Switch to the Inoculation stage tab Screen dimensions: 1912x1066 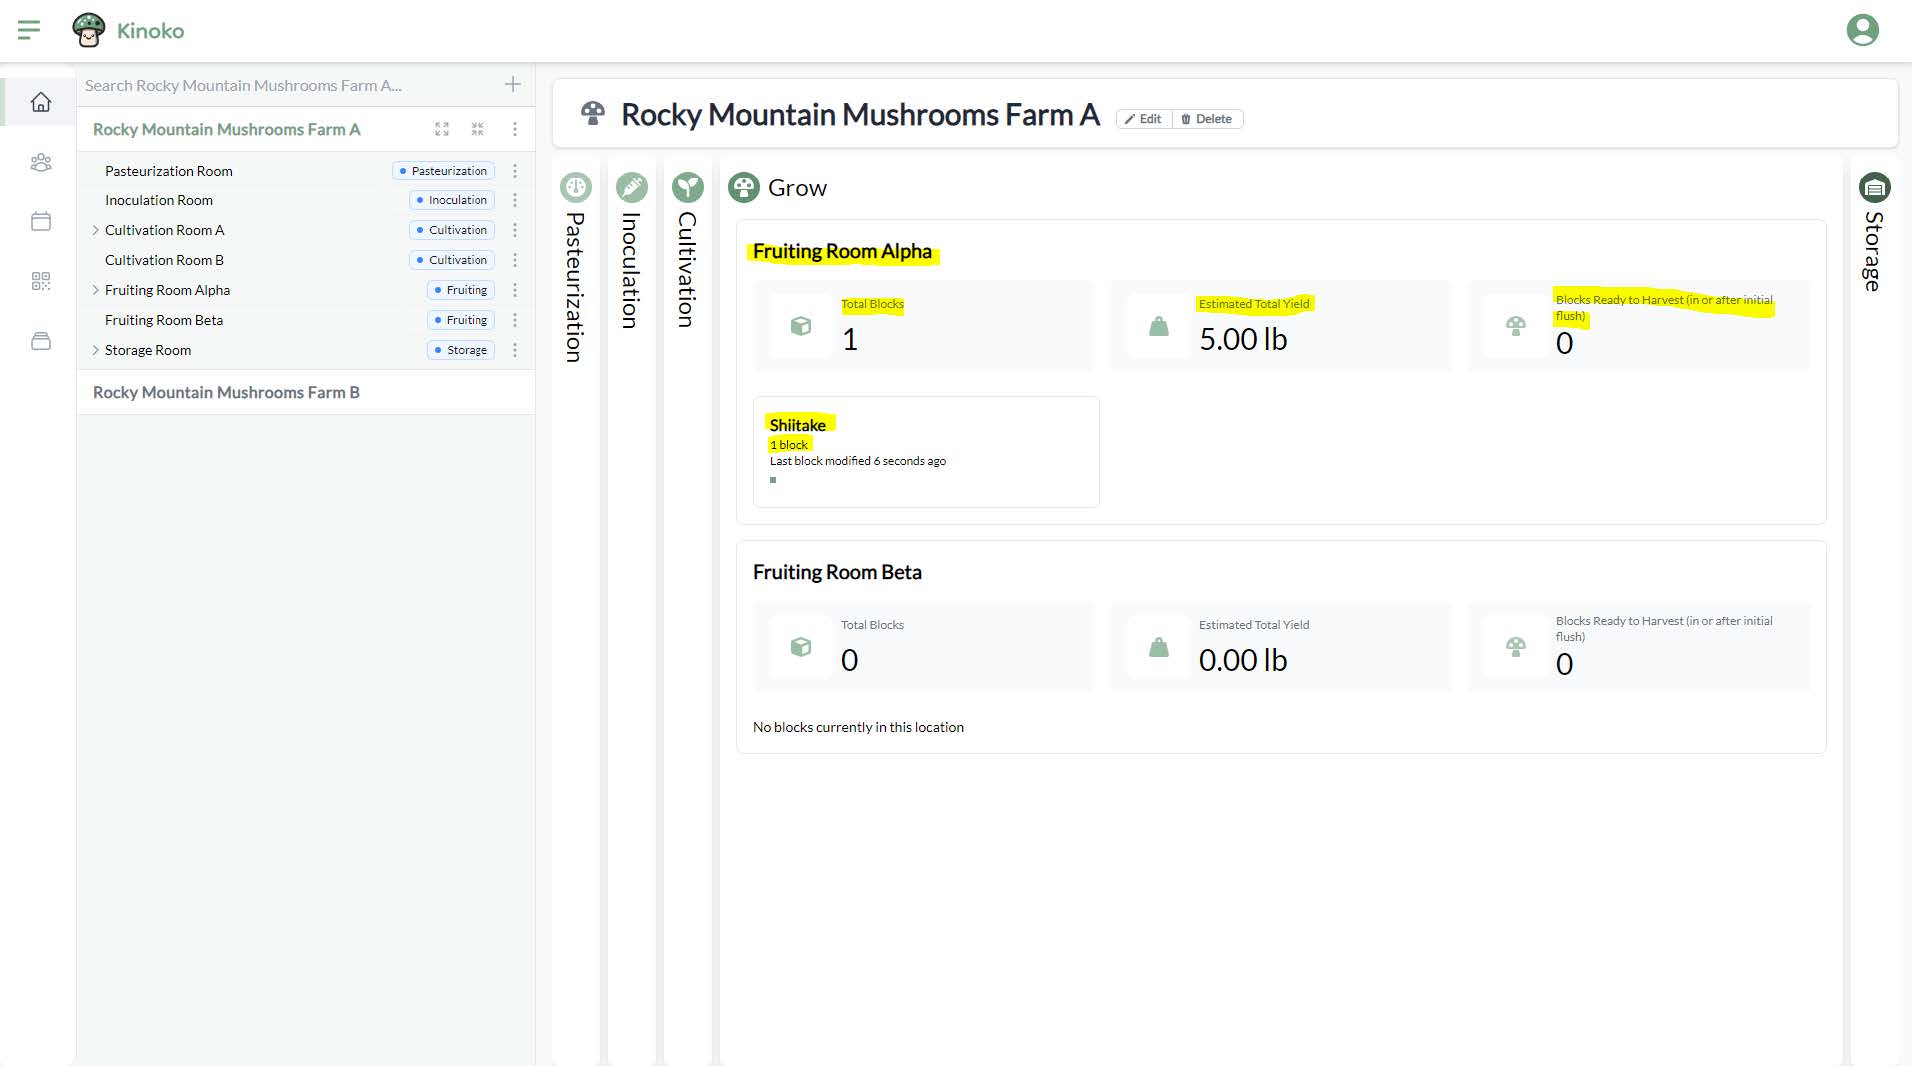pos(631,260)
